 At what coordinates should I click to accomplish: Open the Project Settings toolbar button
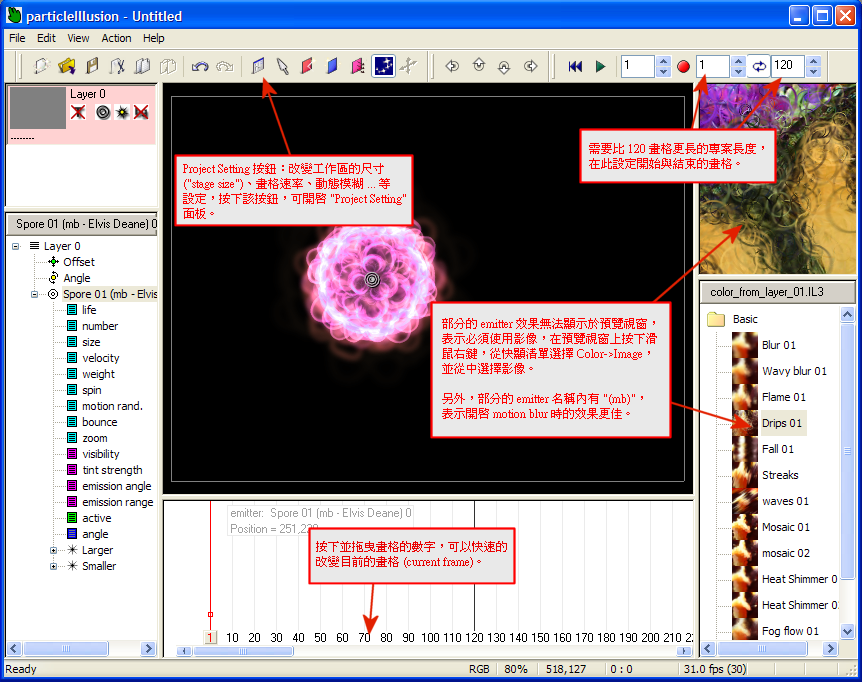pyautogui.click(x=258, y=66)
